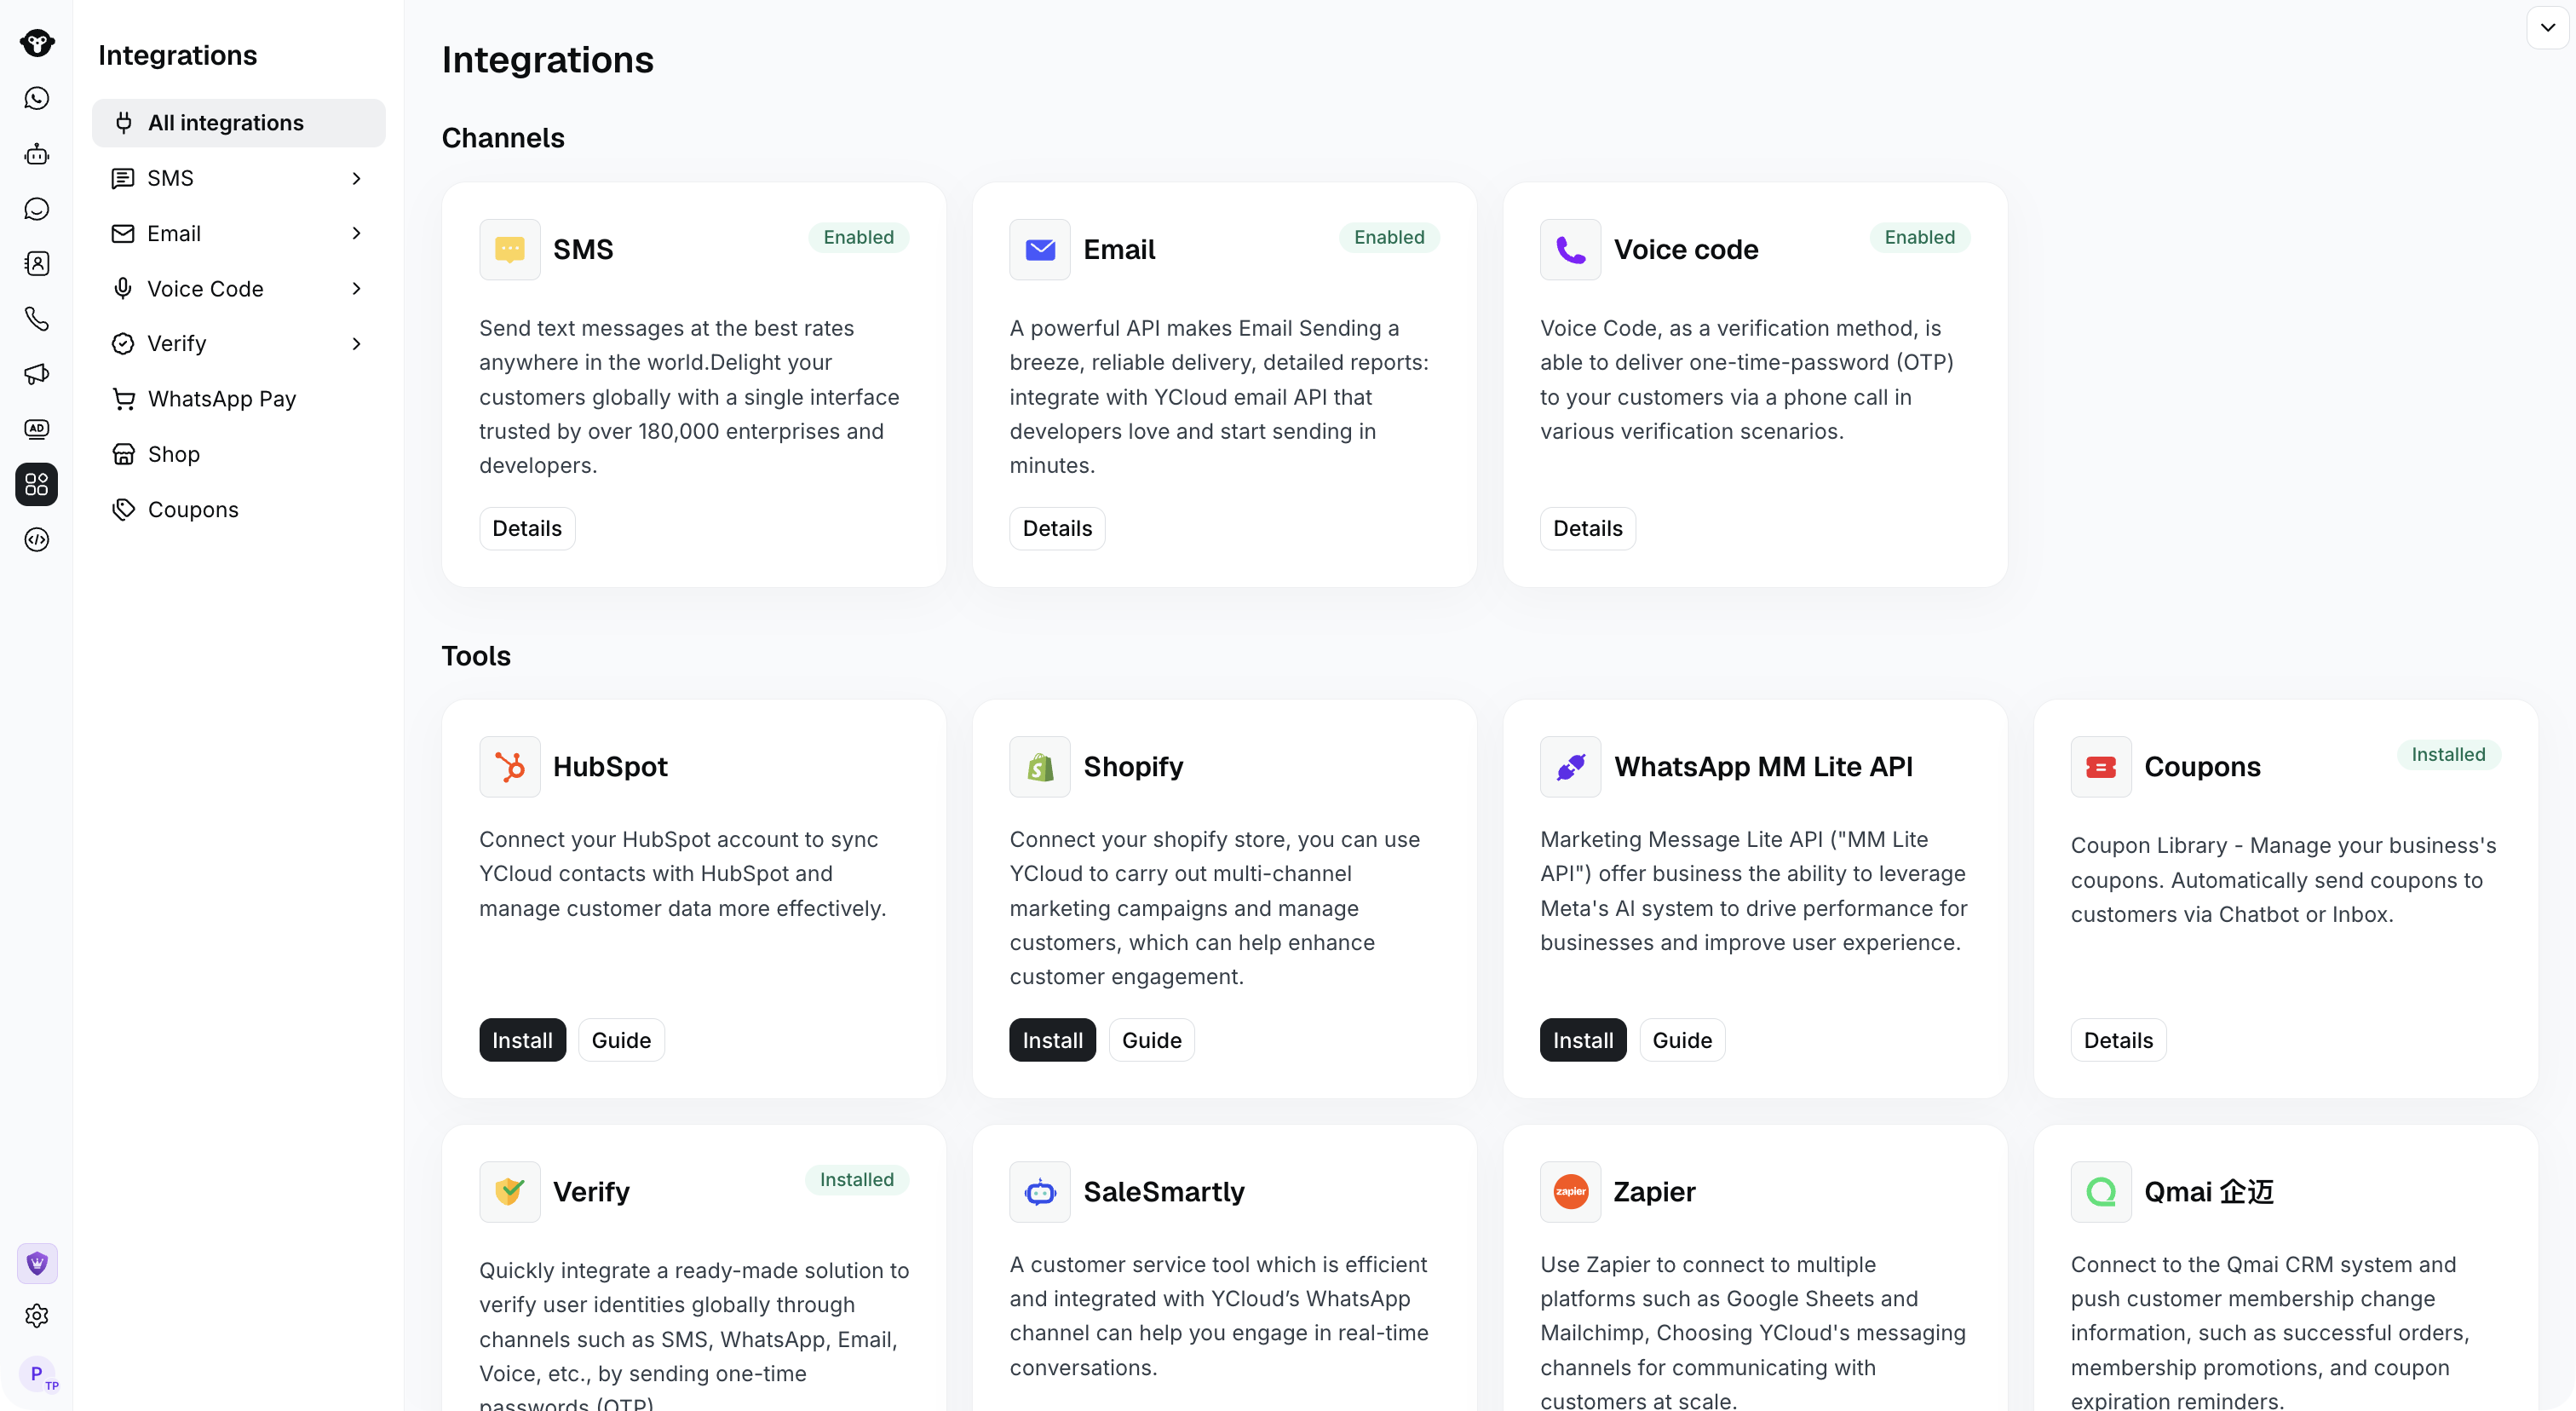Open the contacts icon in left rail

point(37,264)
